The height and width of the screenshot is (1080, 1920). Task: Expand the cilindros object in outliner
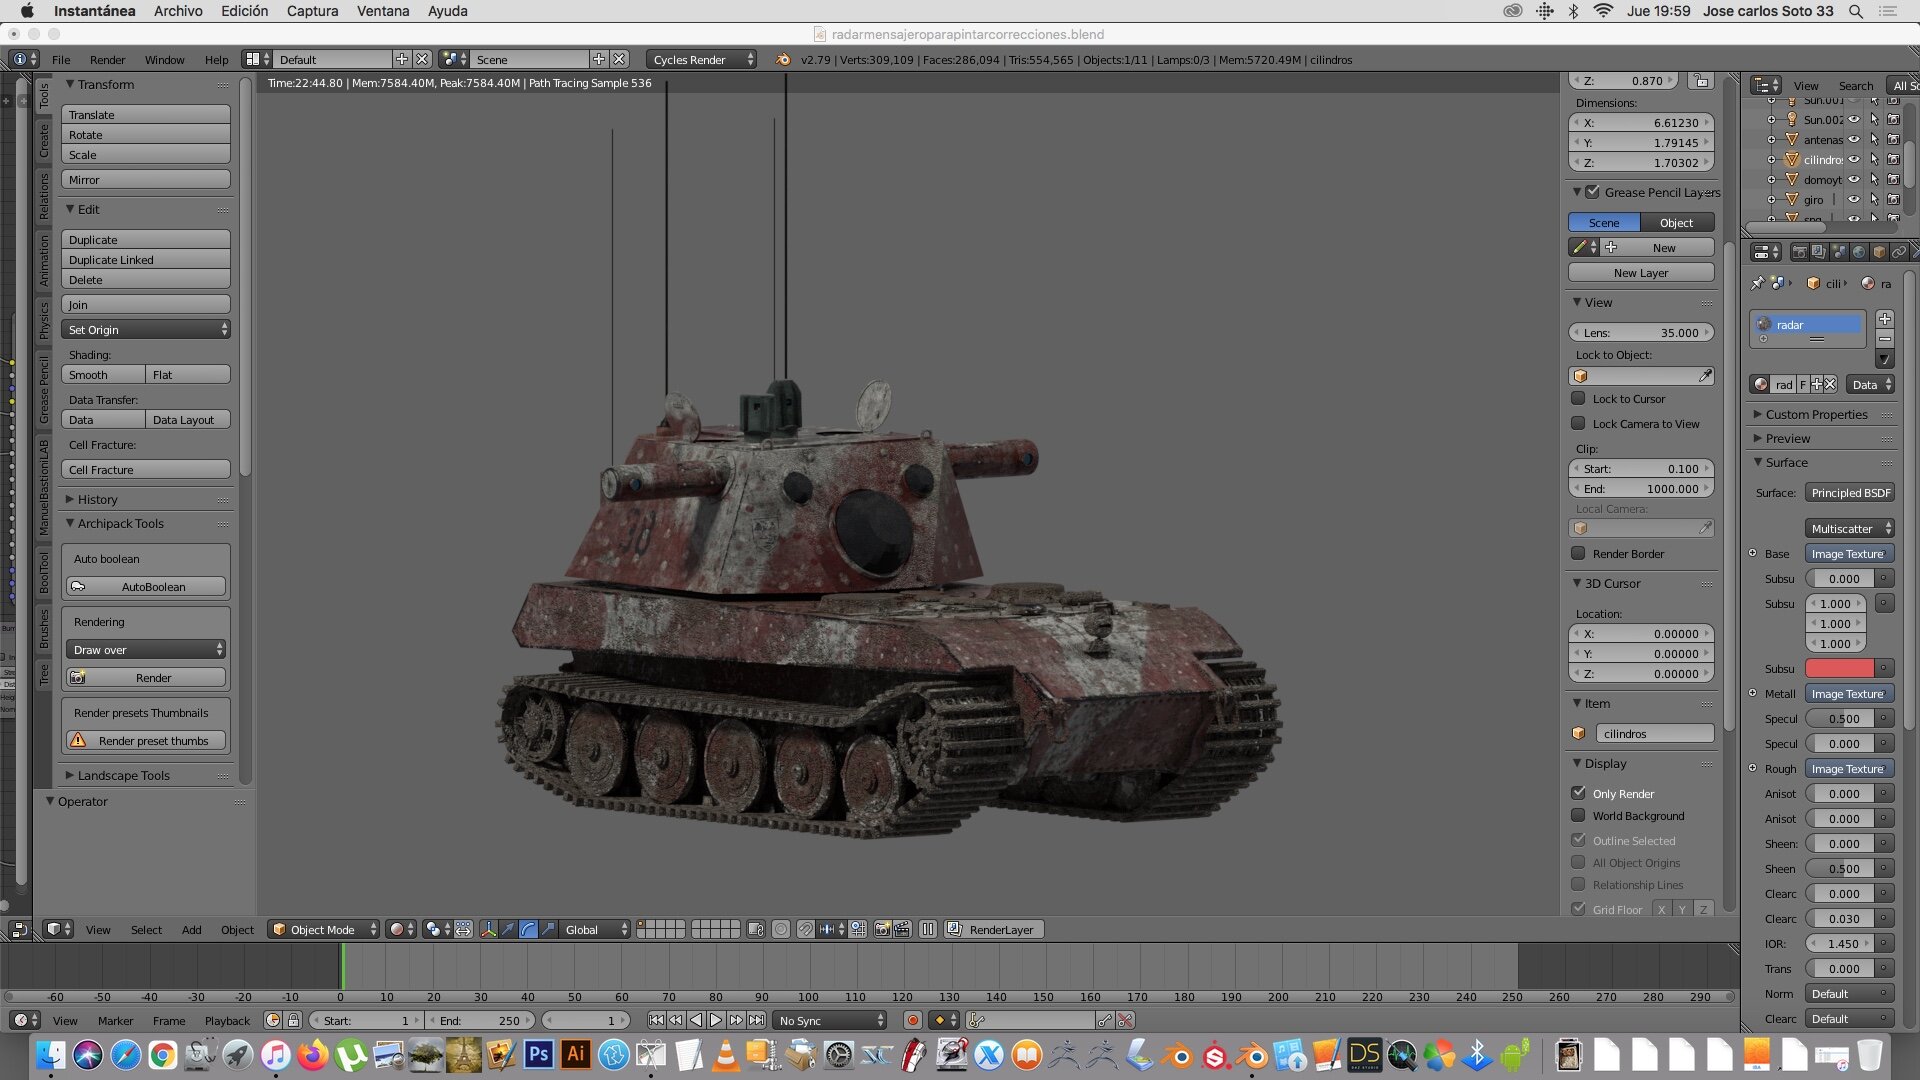(1771, 159)
